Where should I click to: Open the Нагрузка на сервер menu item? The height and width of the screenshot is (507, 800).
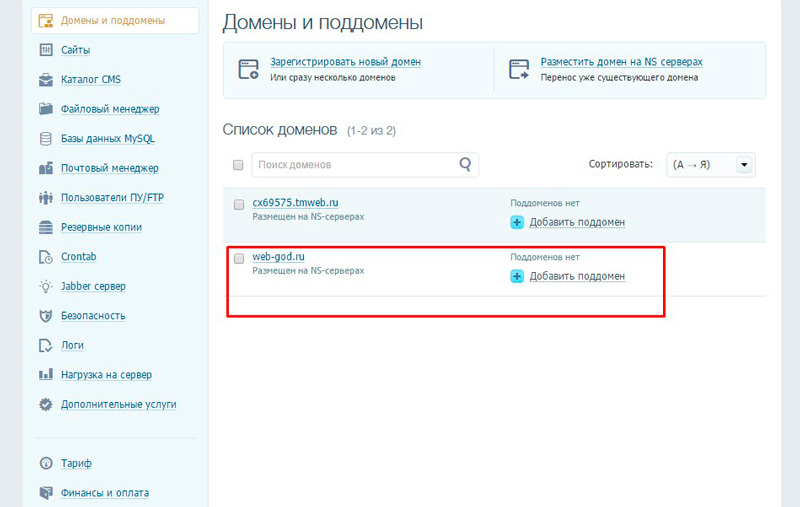coord(107,375)
